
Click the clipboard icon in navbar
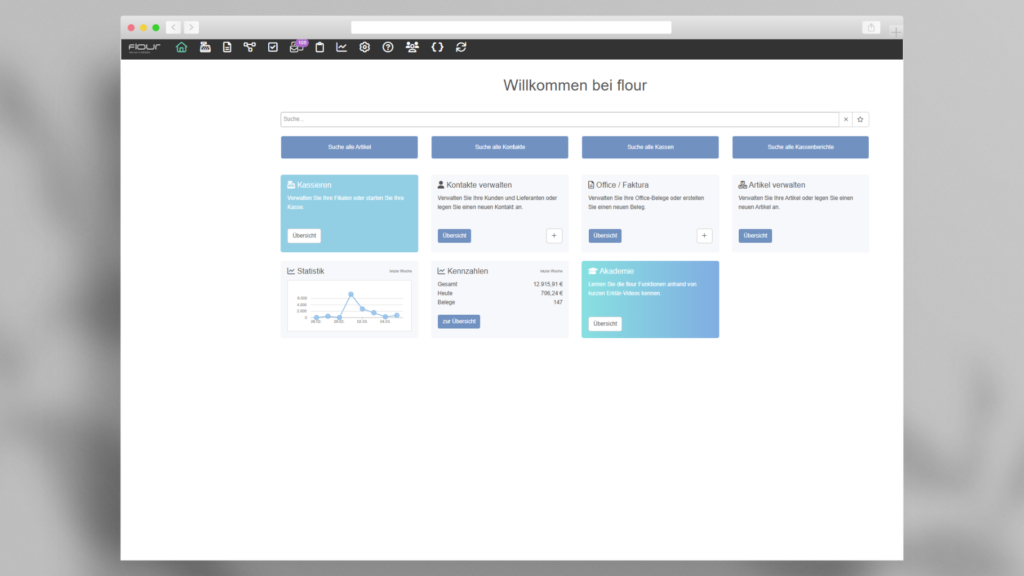pyautogui.click(x=319, y=47)
